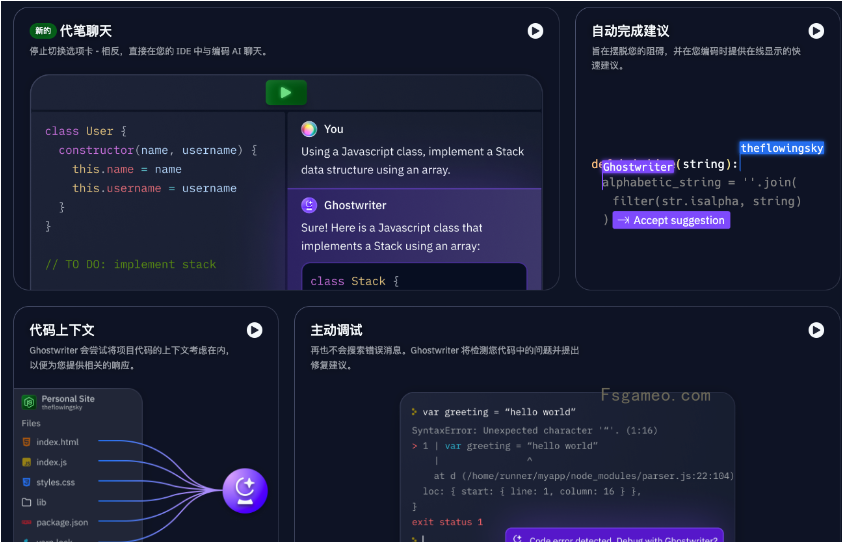Click the Files label in sidebar
This screenshot has width=842, height=542.
pyautogui.click(x=31, y=423)
